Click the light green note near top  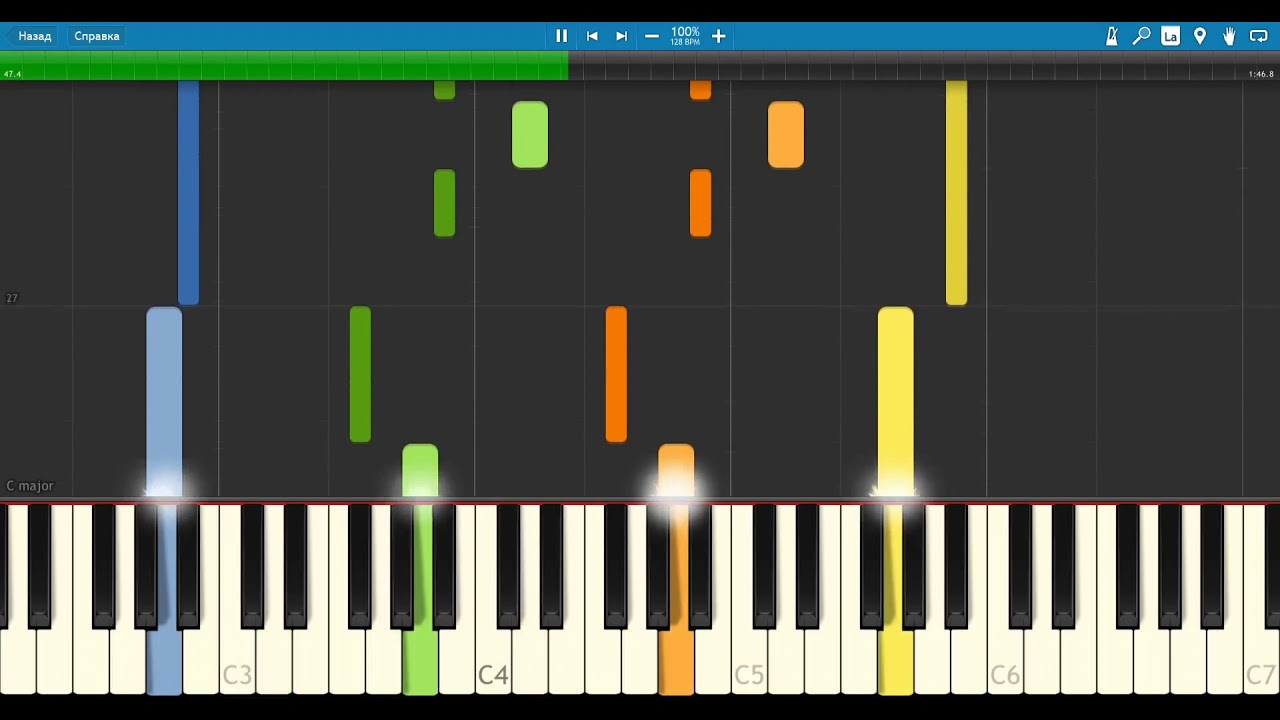coord(530,135)
